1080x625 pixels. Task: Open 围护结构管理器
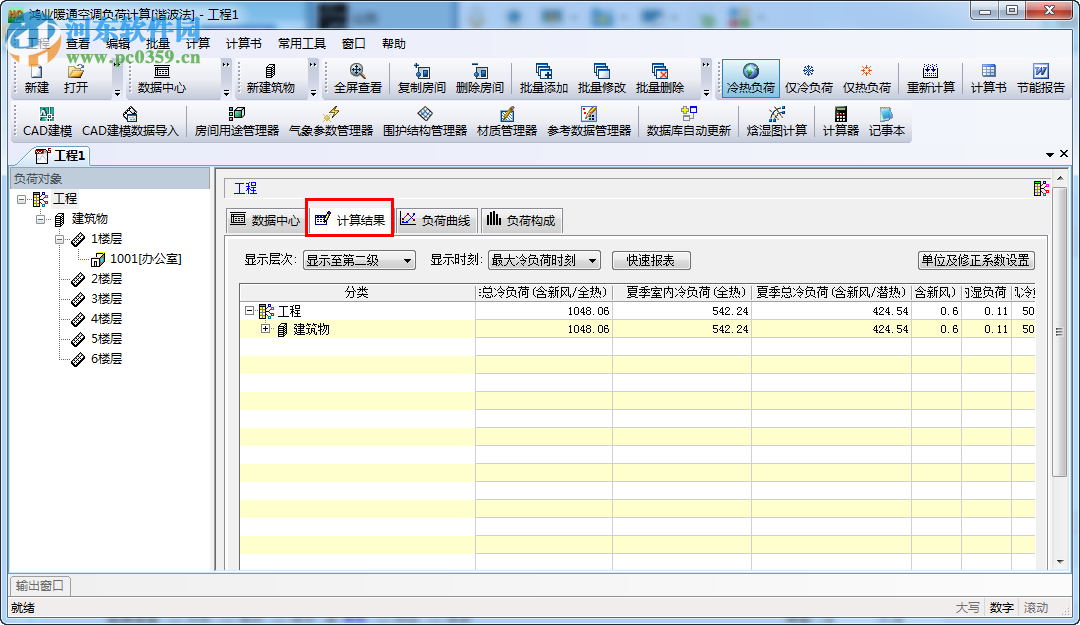pyautogui.click(x=425, y=122)
